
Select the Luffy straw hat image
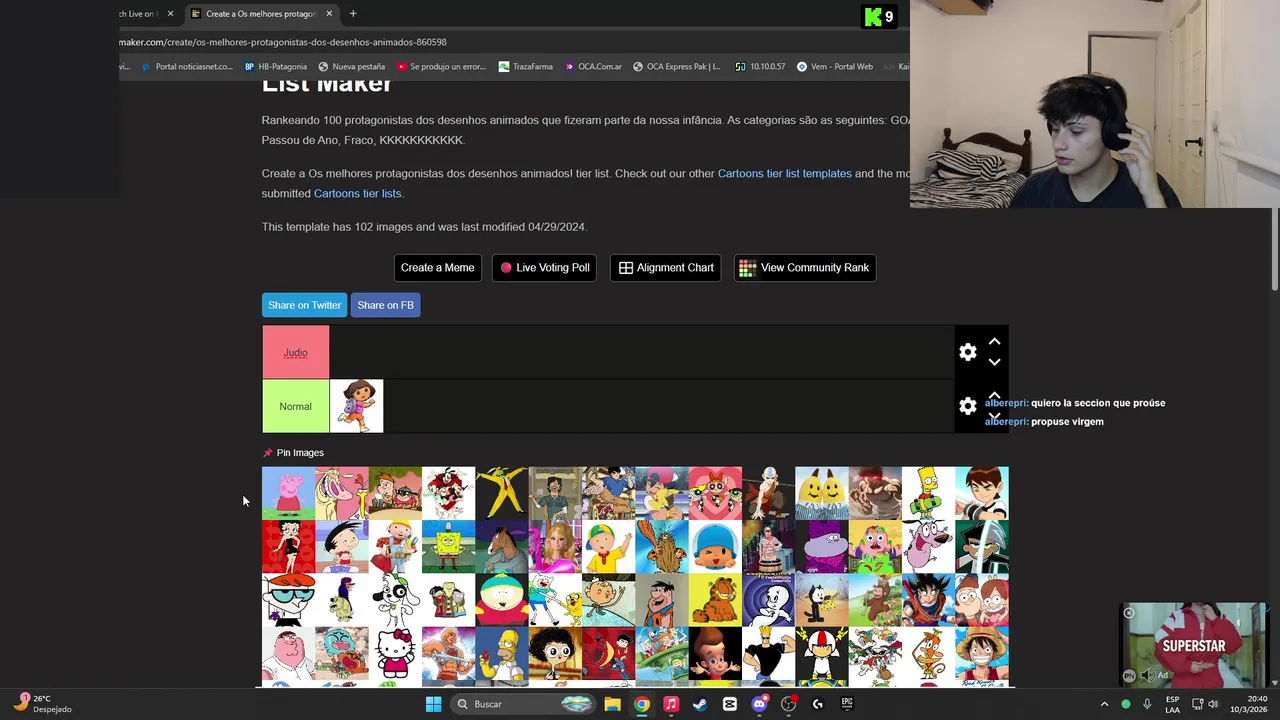point(981,653)
